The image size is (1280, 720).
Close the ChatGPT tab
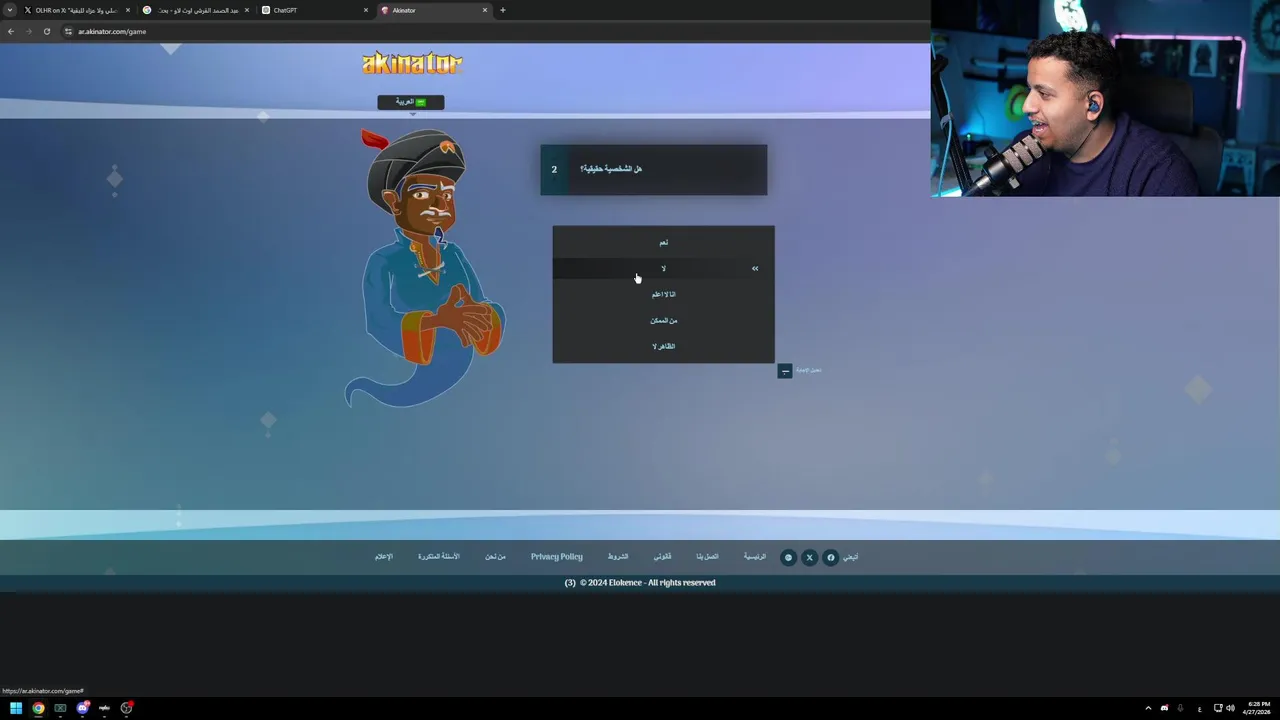click(365, 10)
